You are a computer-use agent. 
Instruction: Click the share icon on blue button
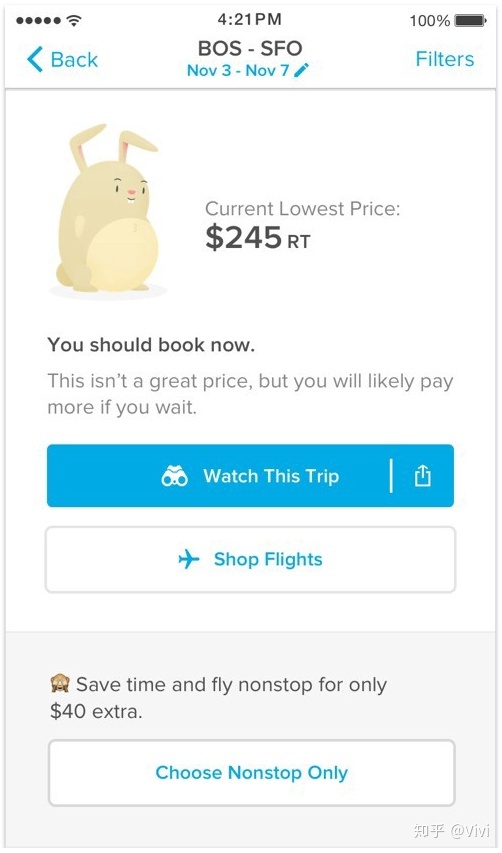click(423, 476)
